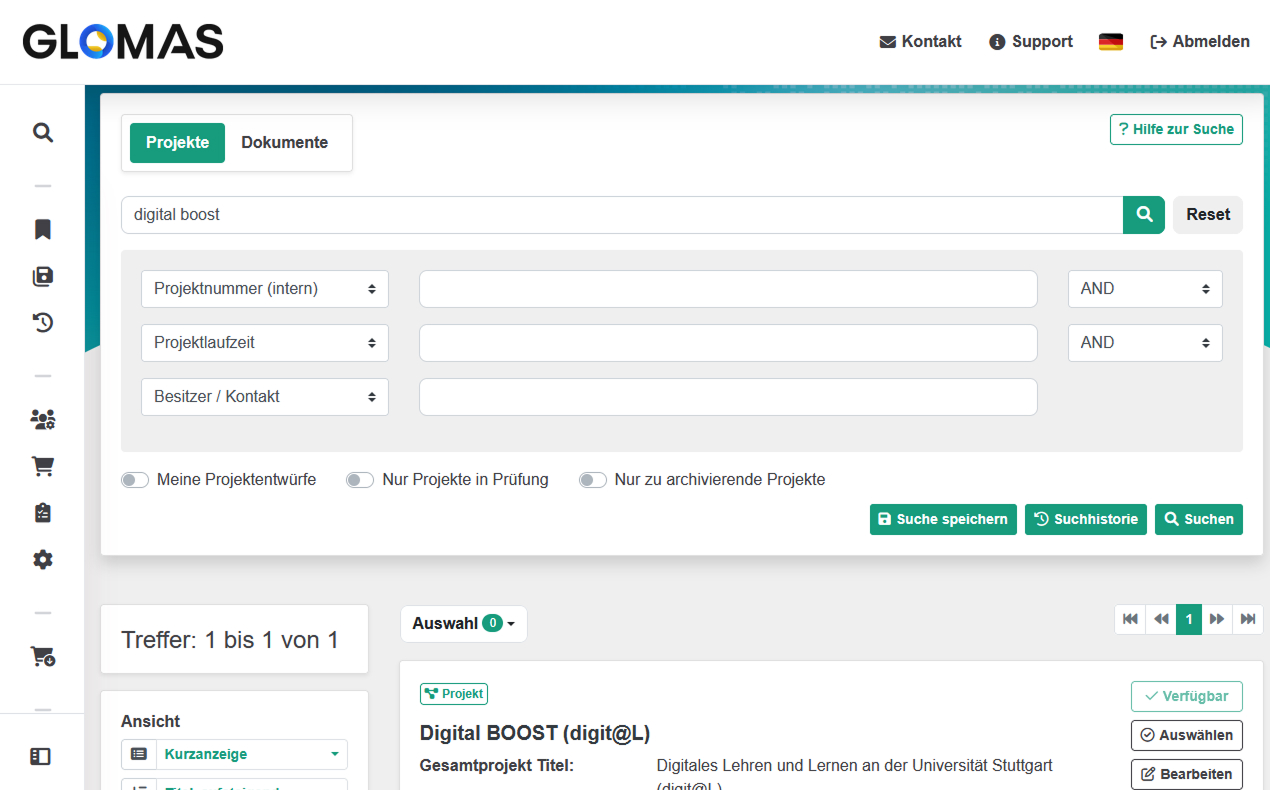This screenshot has width=1270, height=790.
Task: Click the Hilfe zur Suche button
Action: [x=1176, y=129]
